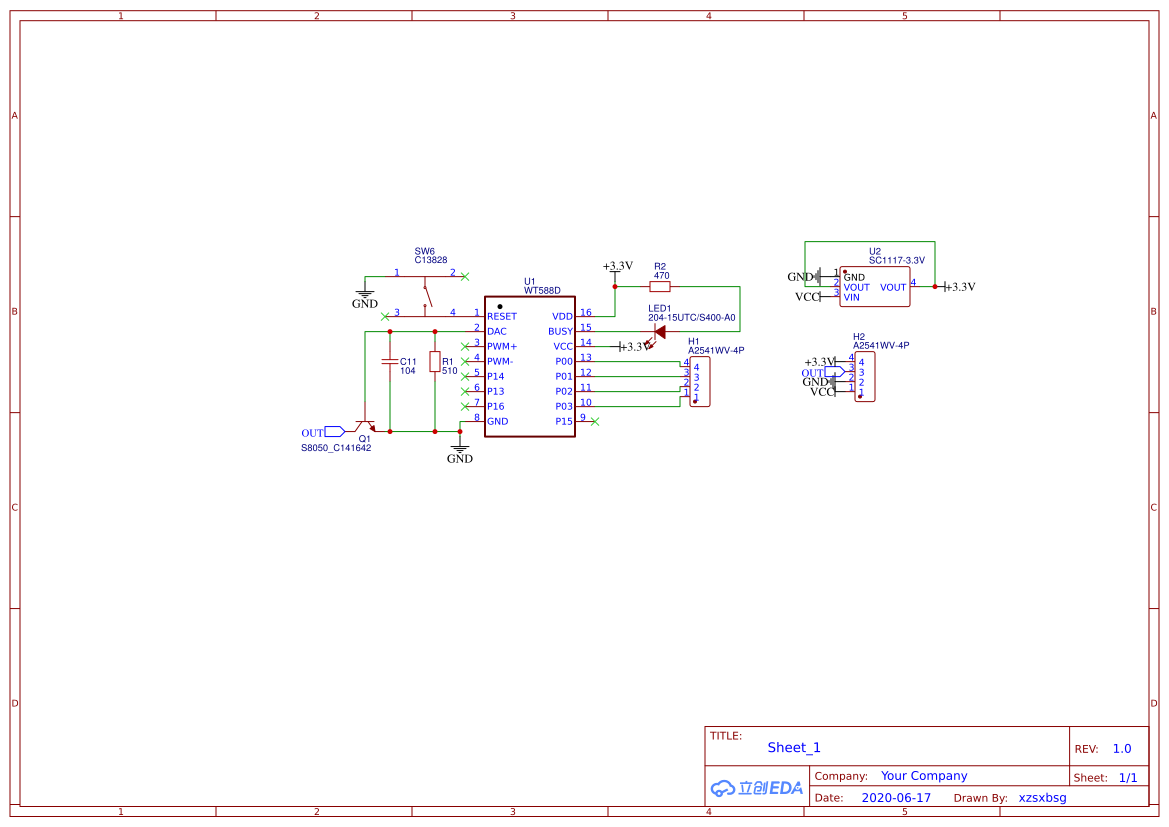Viewport: 1169px width, 827px height.
Task: Click the '510' value of R1
Action: [450, 371]
